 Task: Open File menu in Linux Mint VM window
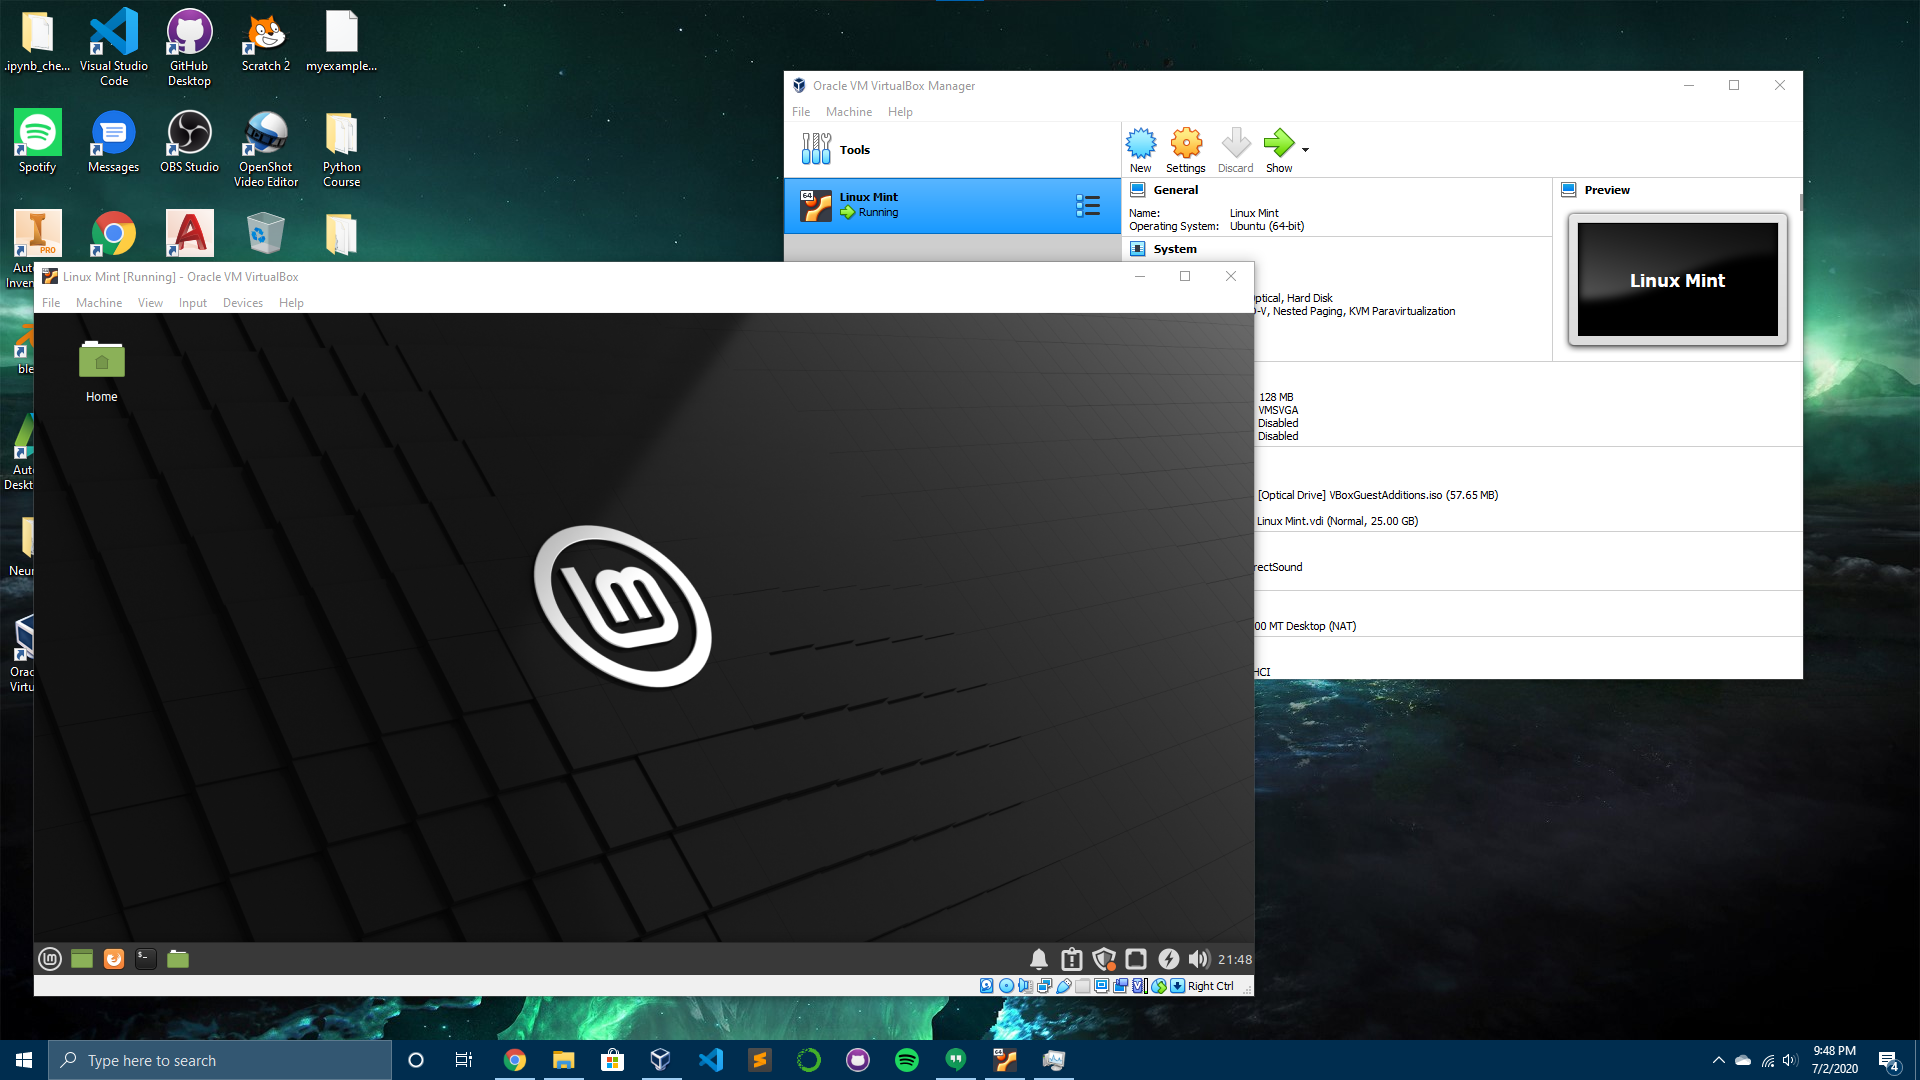51,303
